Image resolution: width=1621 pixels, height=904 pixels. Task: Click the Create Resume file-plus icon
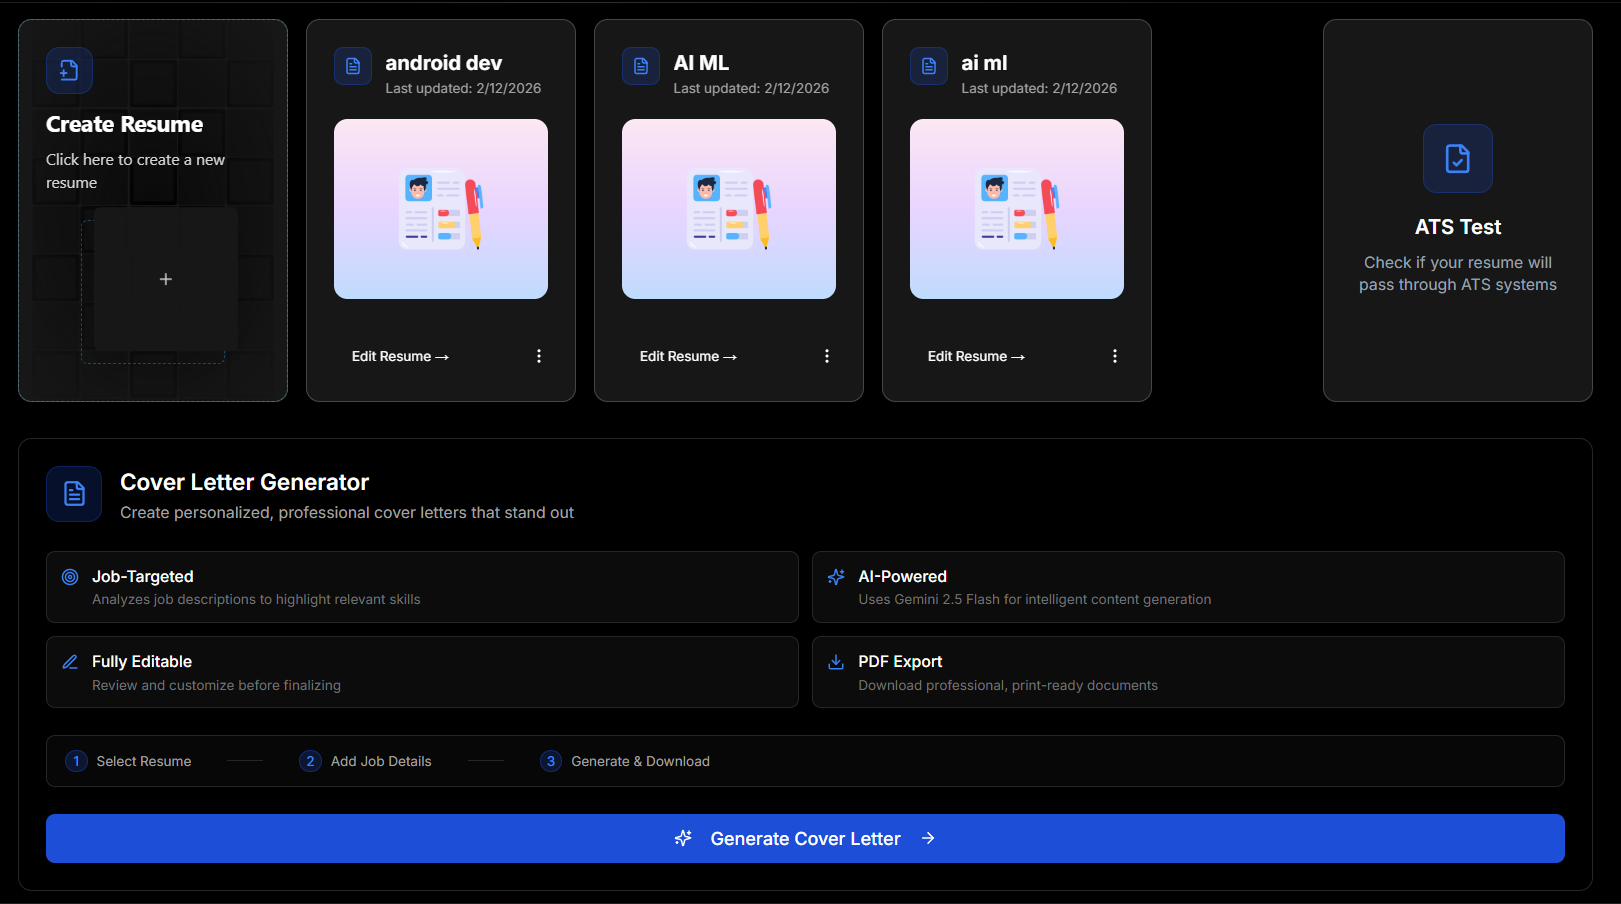pyautogui.click(x=69, y=70)
